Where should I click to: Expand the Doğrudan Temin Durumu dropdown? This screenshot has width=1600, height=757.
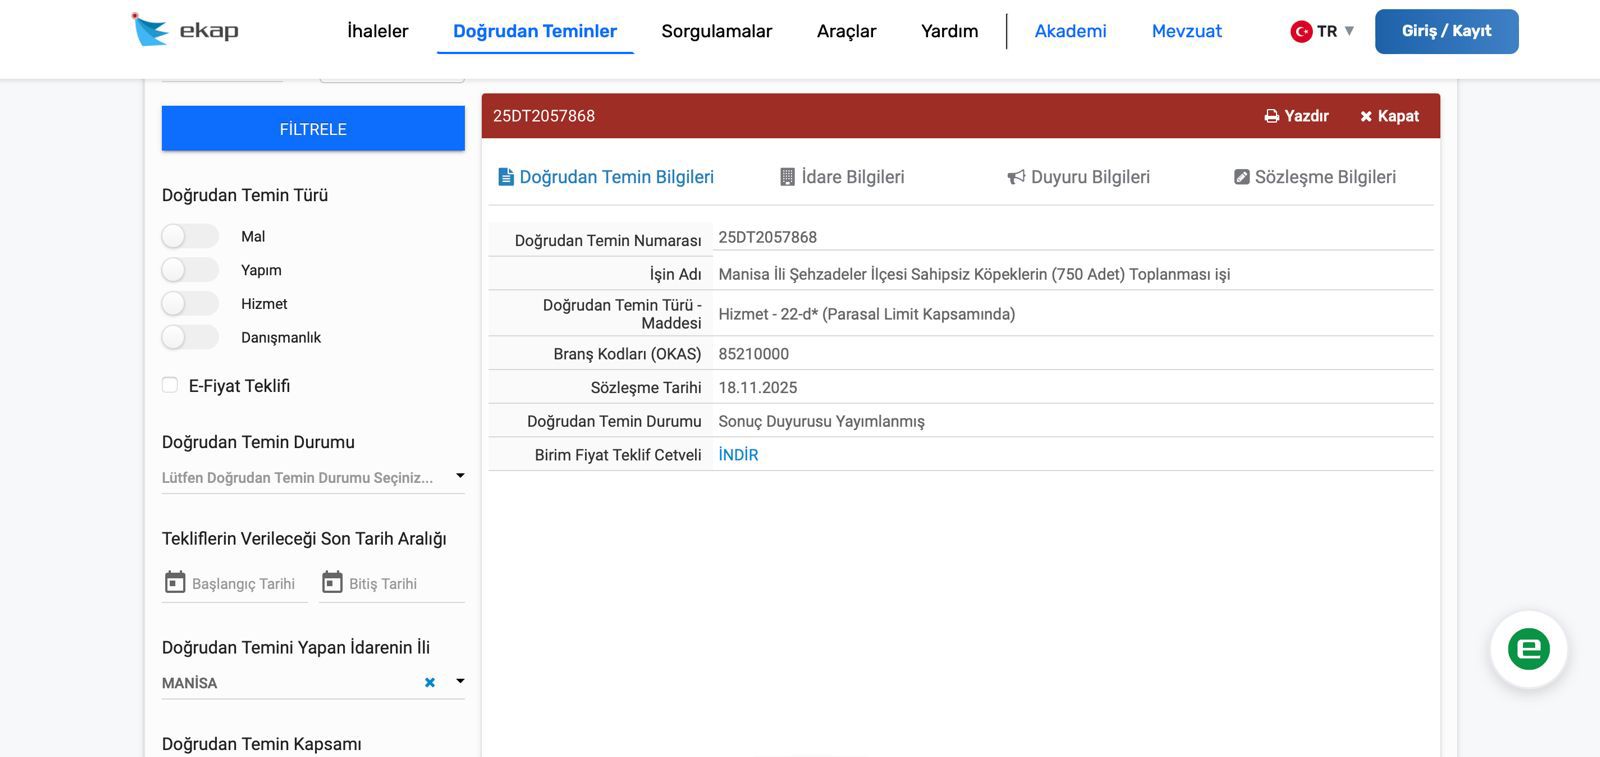tap(460, 476)
